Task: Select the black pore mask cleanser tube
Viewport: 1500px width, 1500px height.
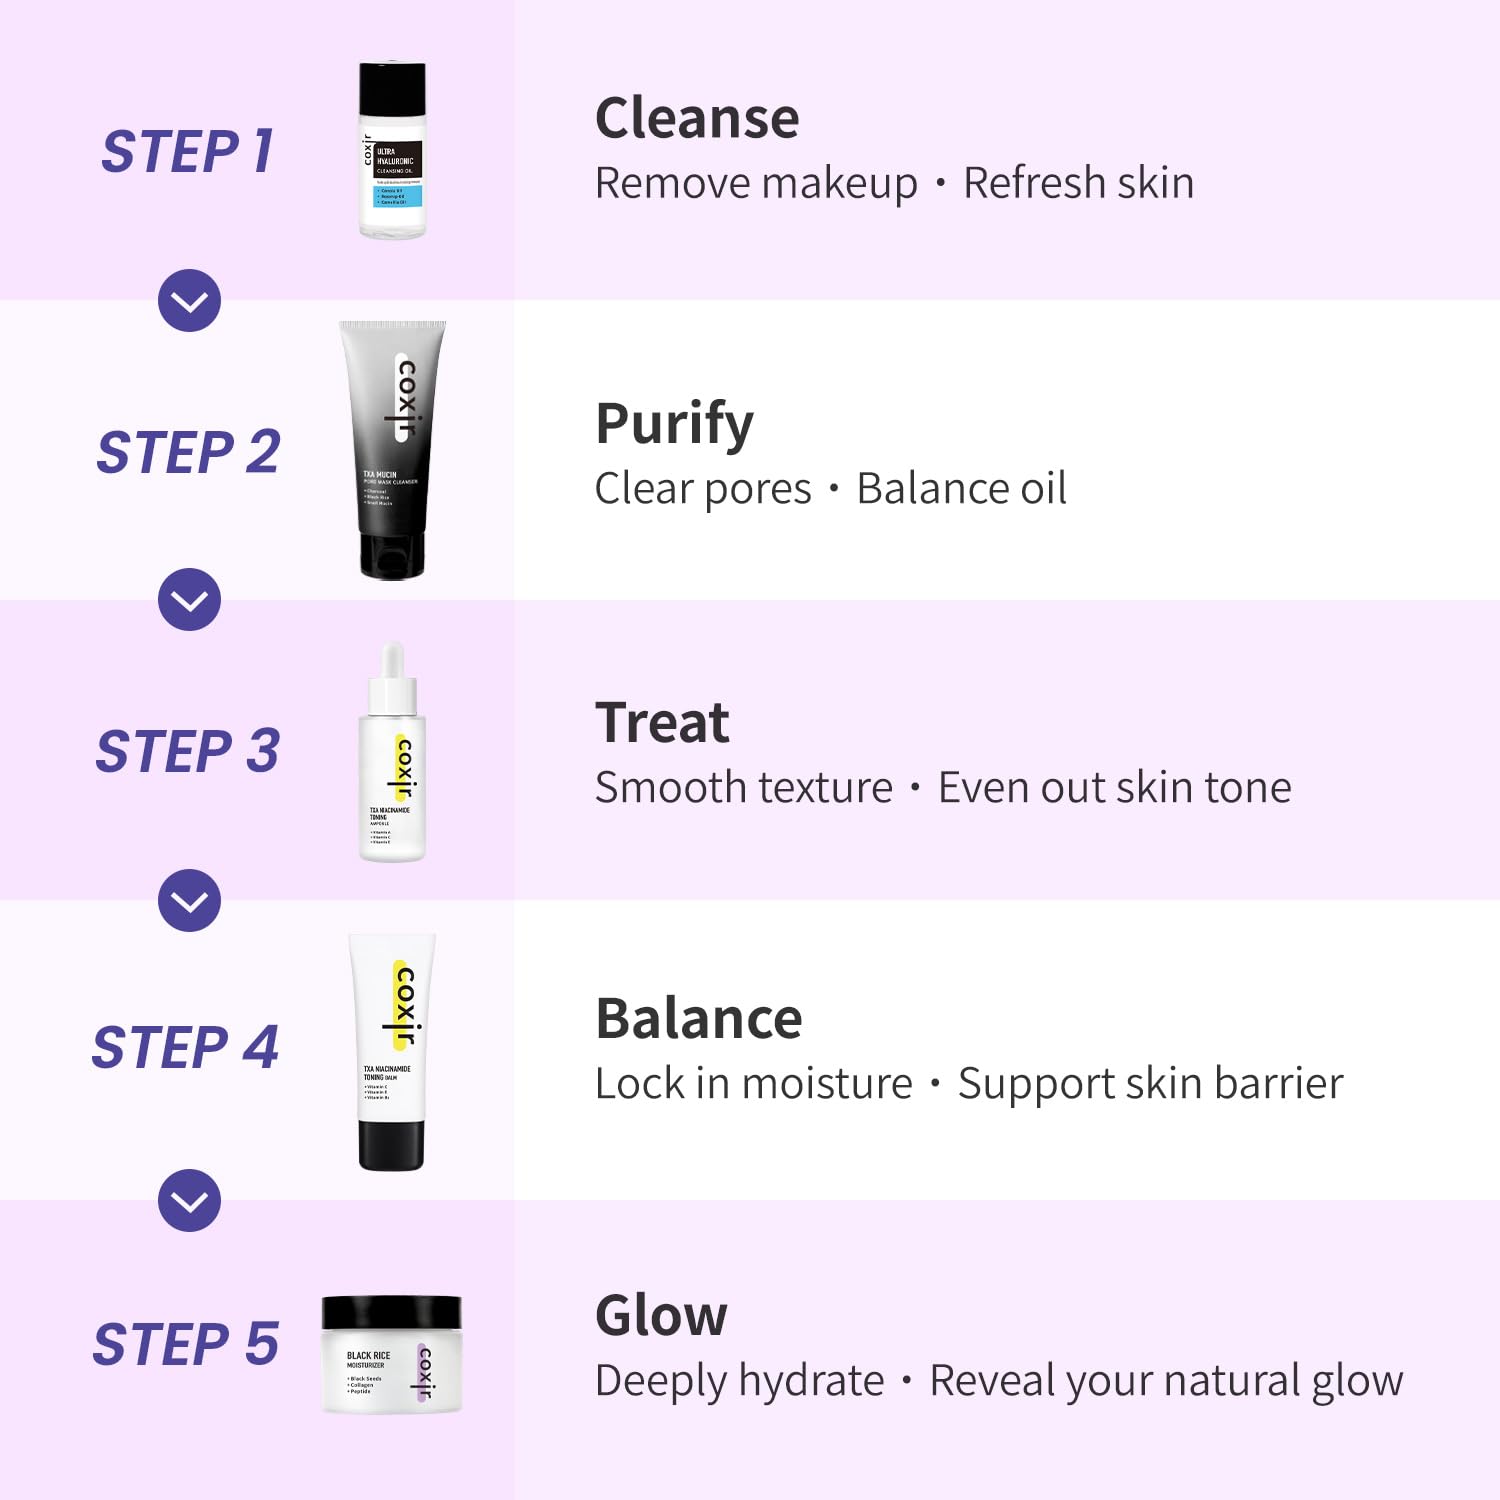Action: coord(393,450)
